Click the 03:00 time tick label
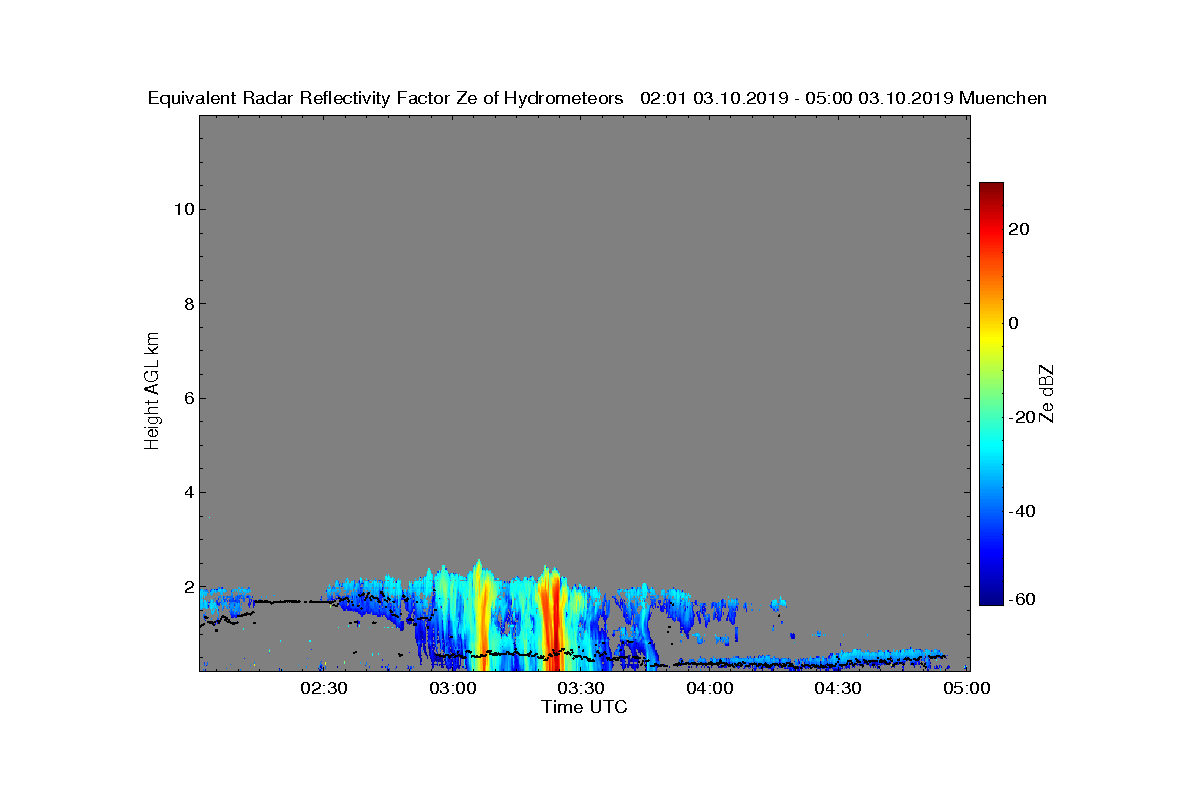The image size is (1200, 800). 452,688
